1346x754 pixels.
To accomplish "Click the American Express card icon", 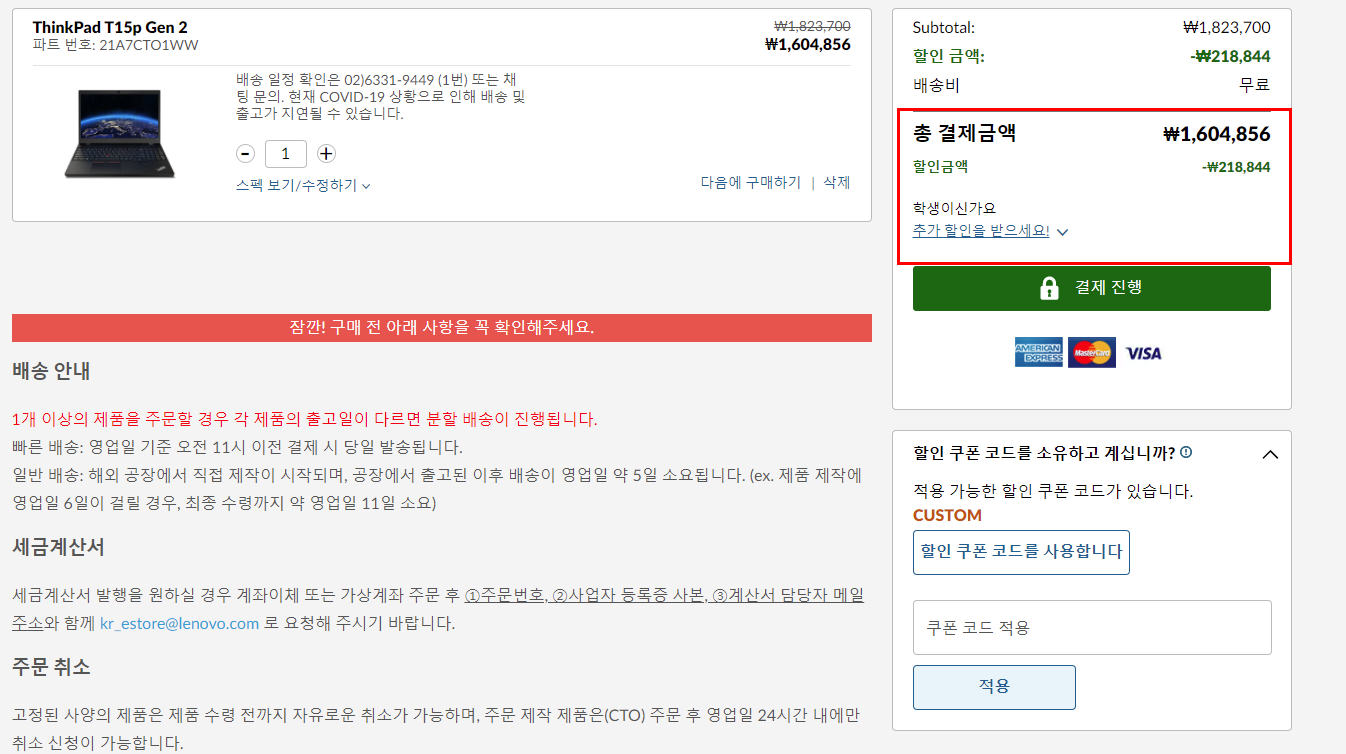I will point(1039,353).
